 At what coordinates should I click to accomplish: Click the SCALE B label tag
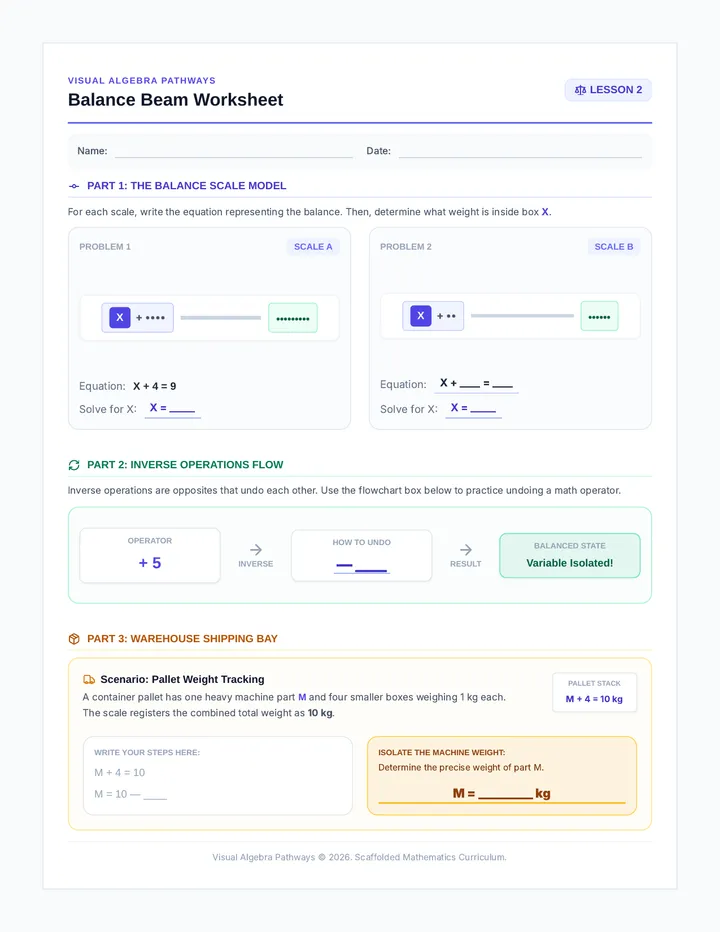coord(614,247)
